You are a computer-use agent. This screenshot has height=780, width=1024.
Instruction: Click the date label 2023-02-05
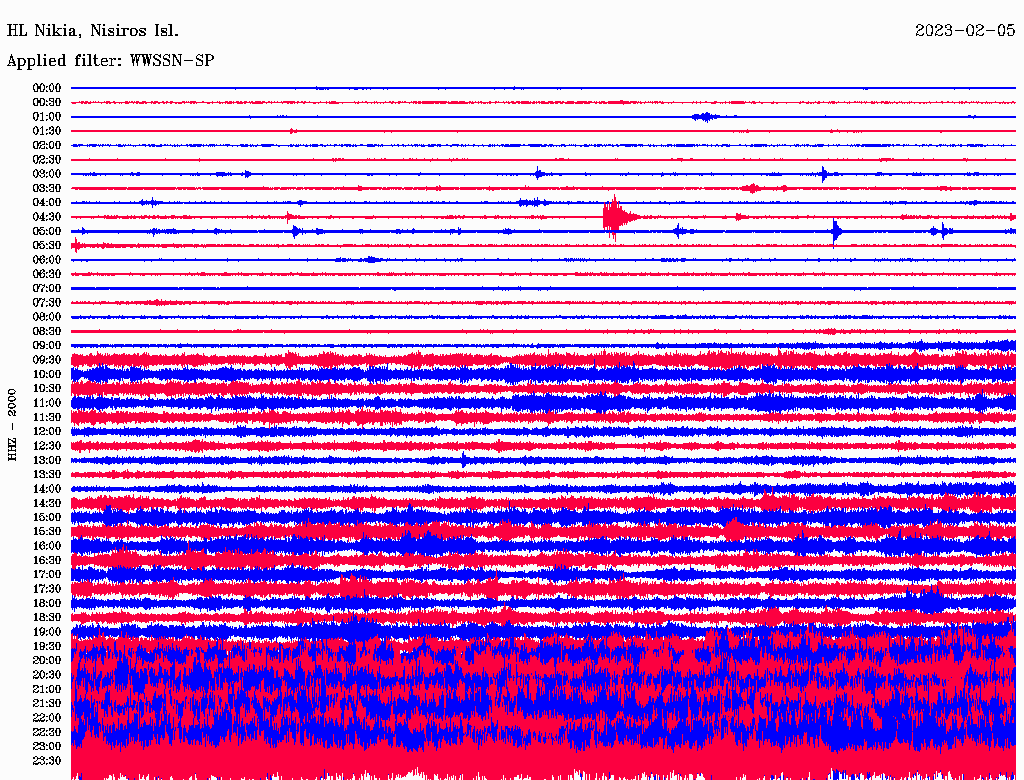pyautogui.click(x=965, y=30)
